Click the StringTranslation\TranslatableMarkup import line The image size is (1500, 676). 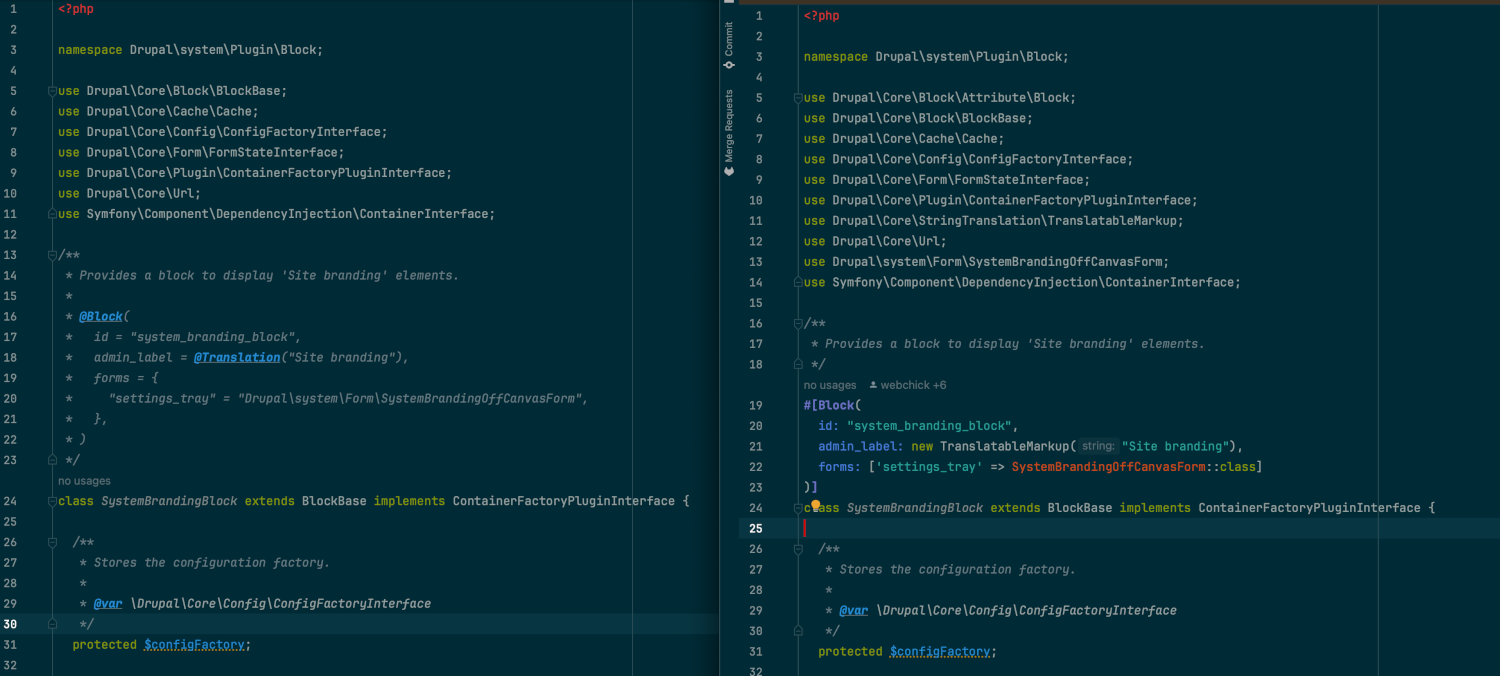click(994, 221)
